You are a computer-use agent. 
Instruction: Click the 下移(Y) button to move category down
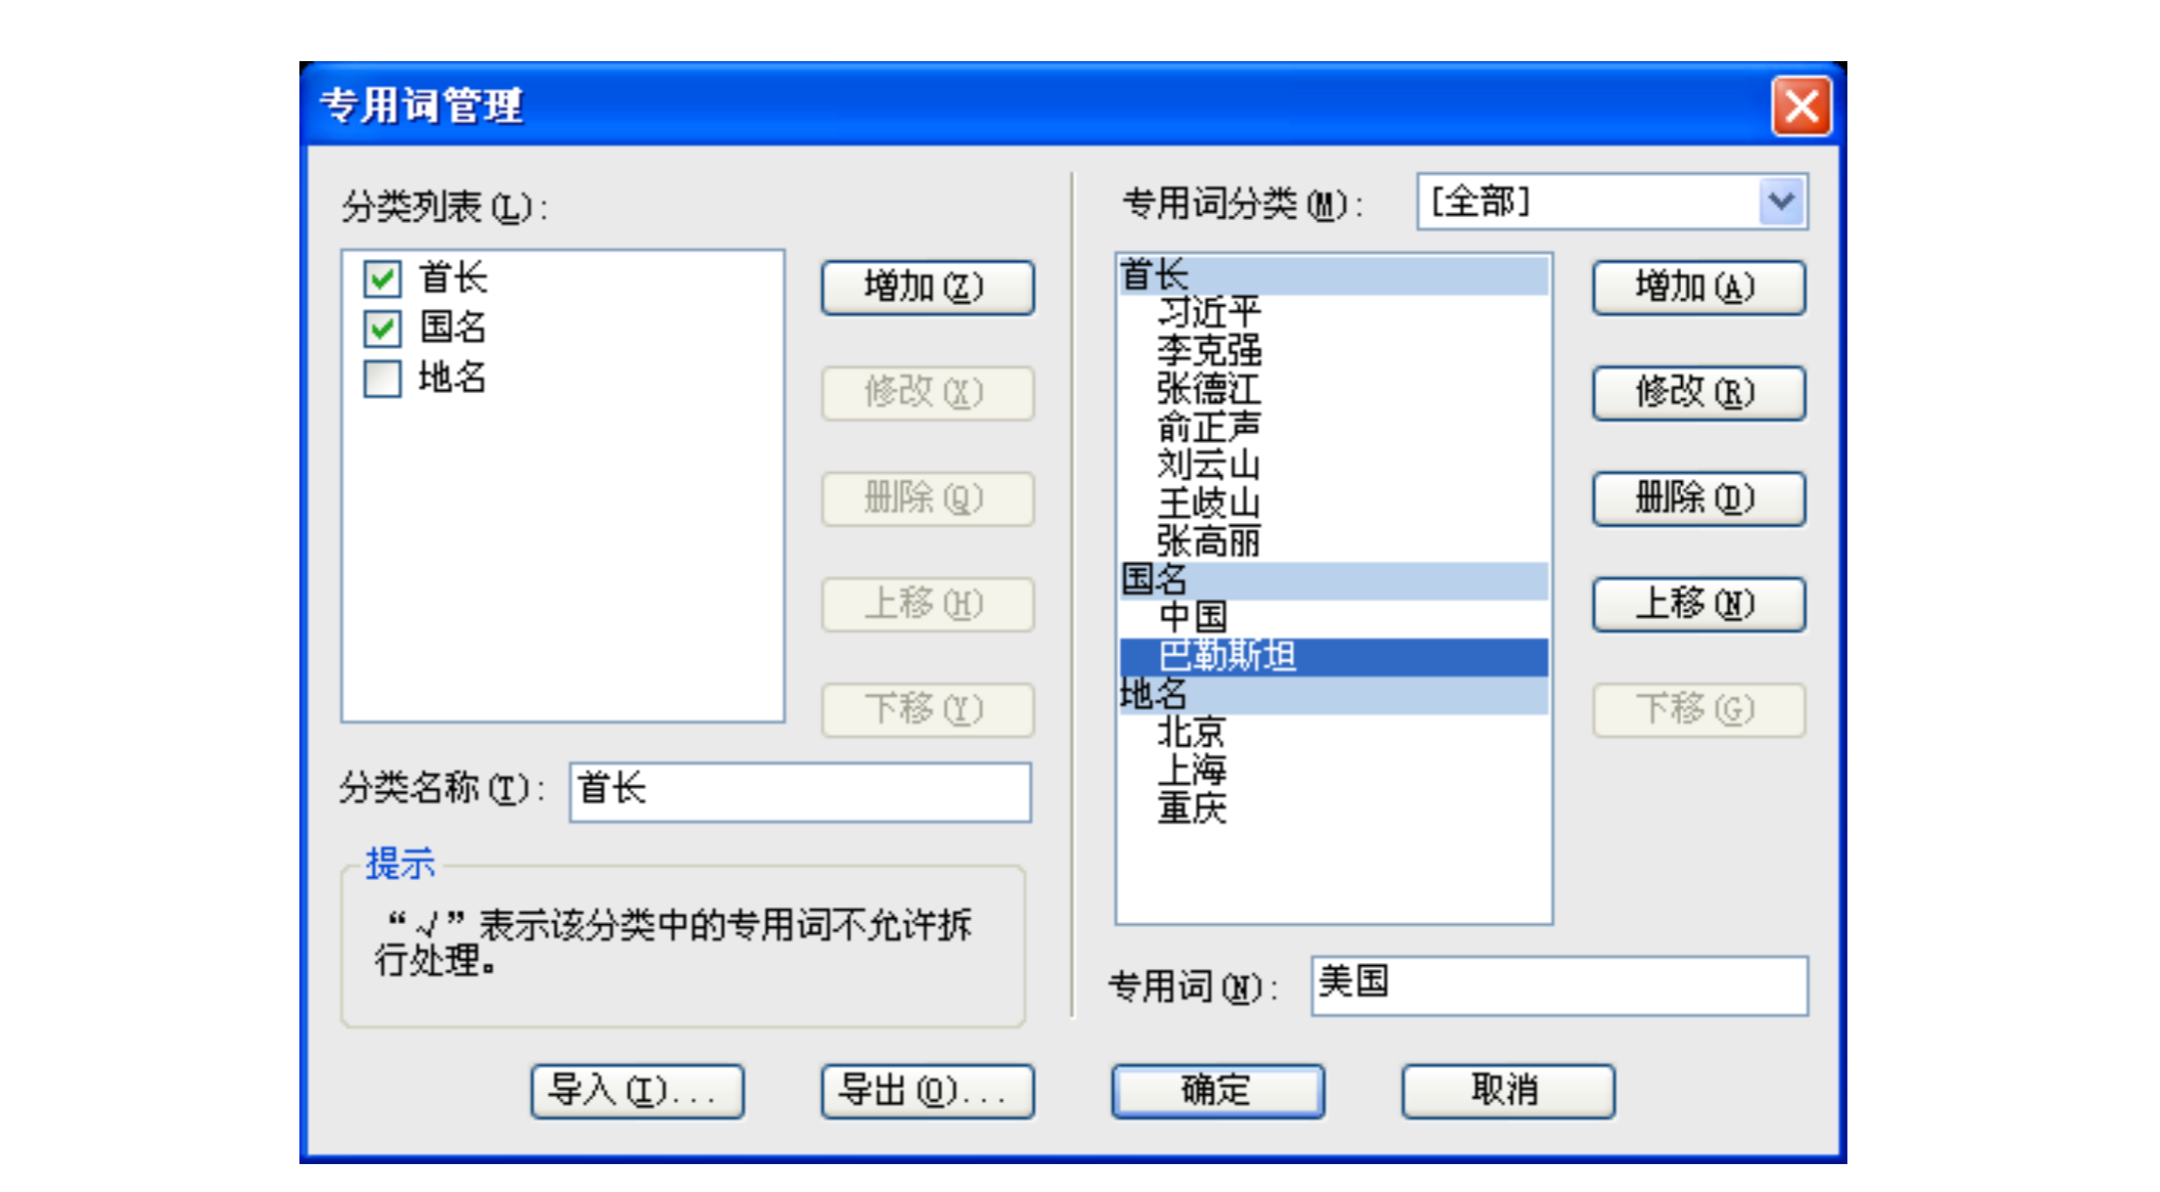(x=929, y=709)
